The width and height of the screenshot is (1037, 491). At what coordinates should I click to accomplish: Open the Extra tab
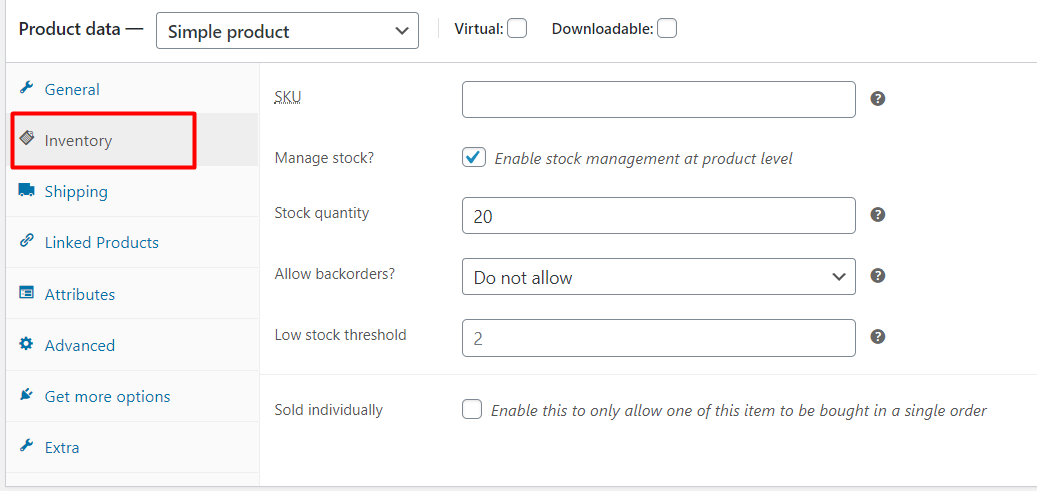point(62,447)
